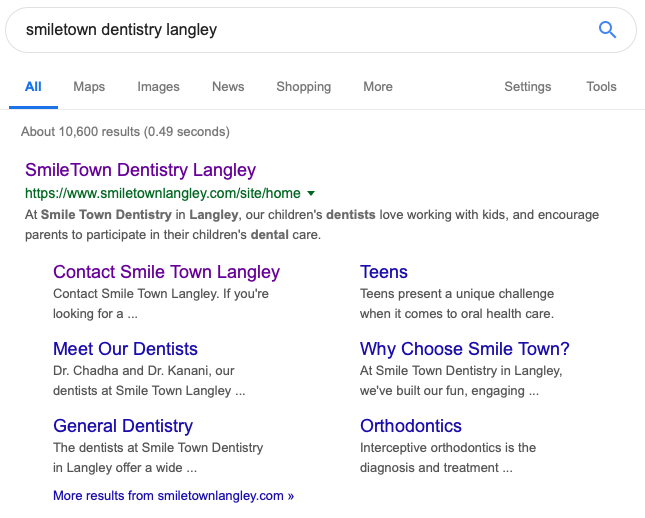Expand the green URL dropdown arrow
The height and width of the screenshot is (518, 645).
[311, 193]
